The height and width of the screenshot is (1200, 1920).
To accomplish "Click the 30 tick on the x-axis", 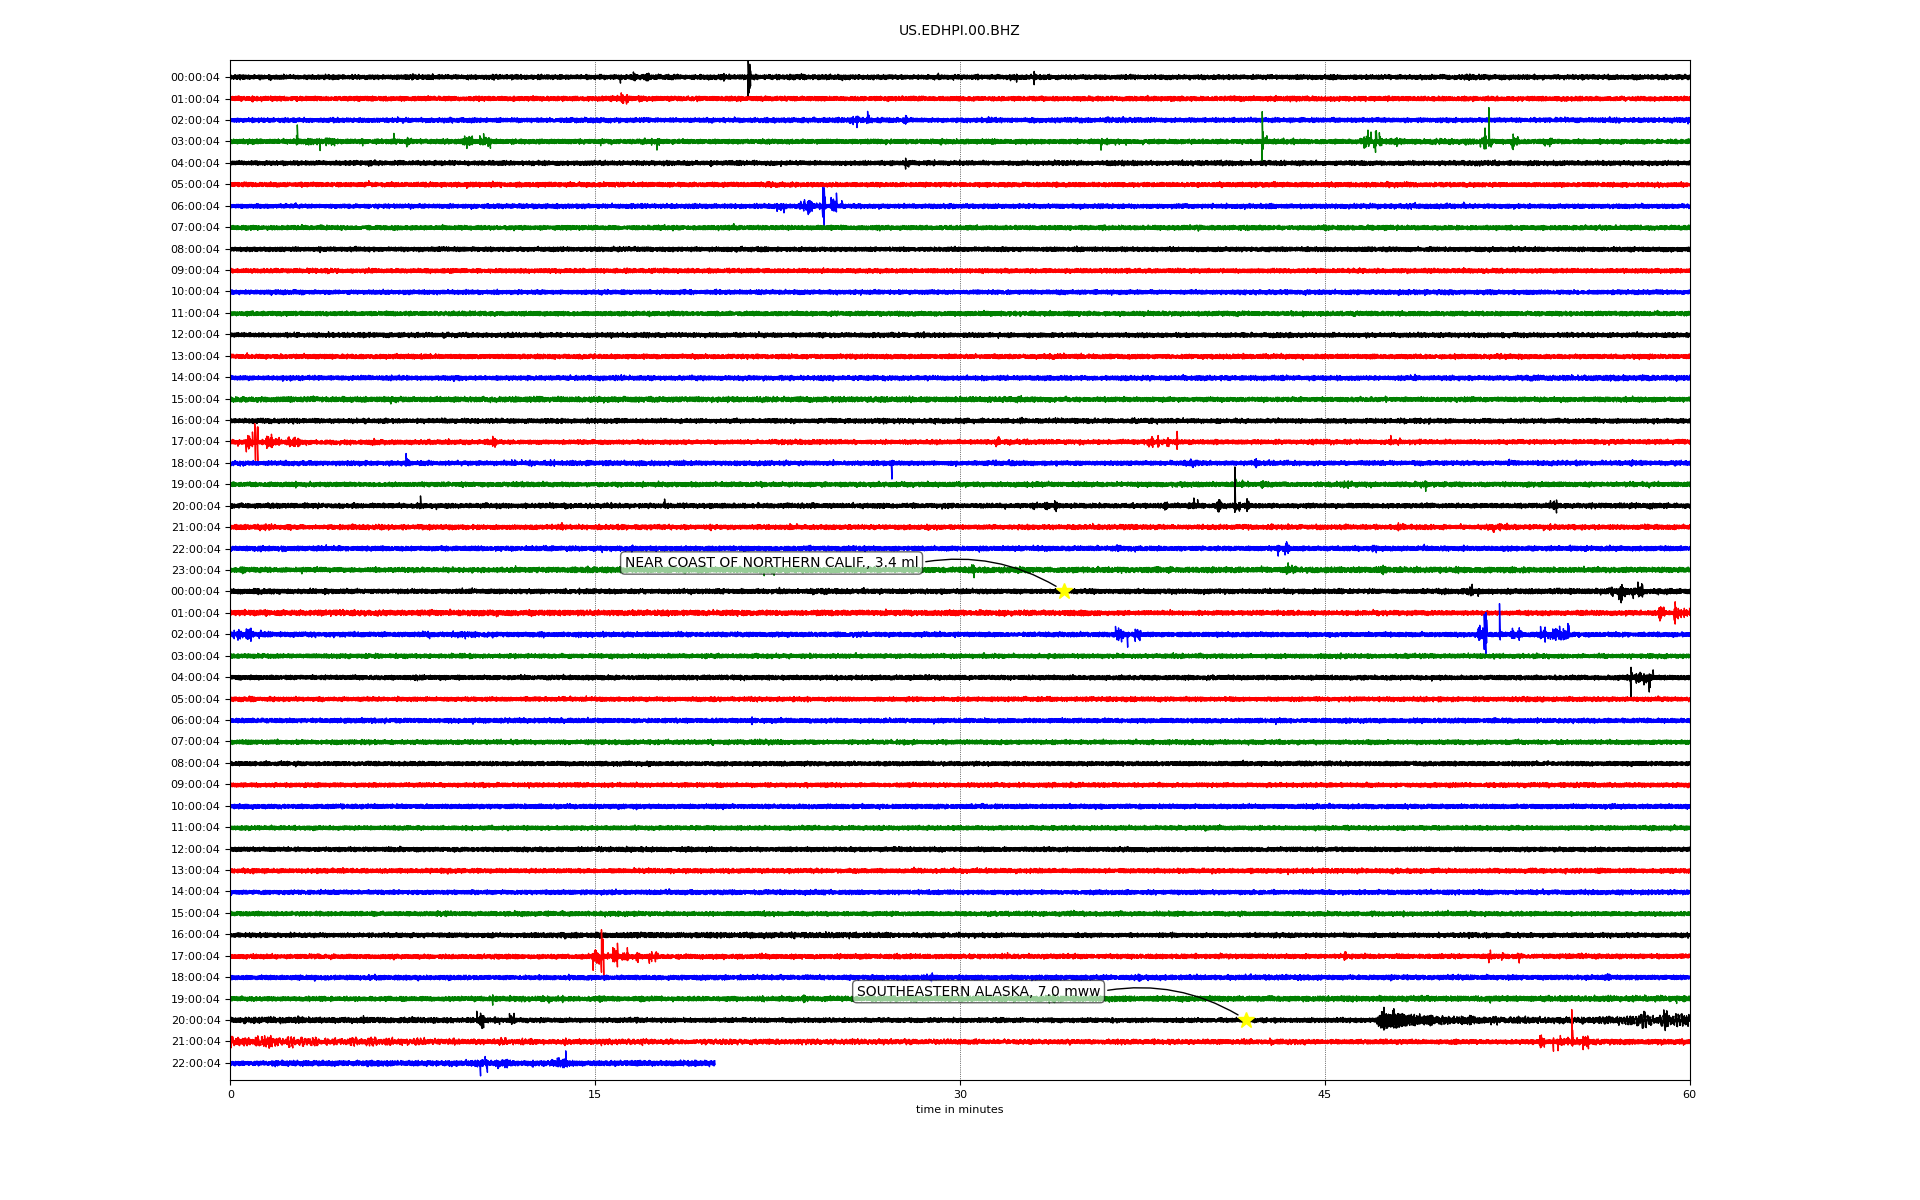I will 960,1094.
